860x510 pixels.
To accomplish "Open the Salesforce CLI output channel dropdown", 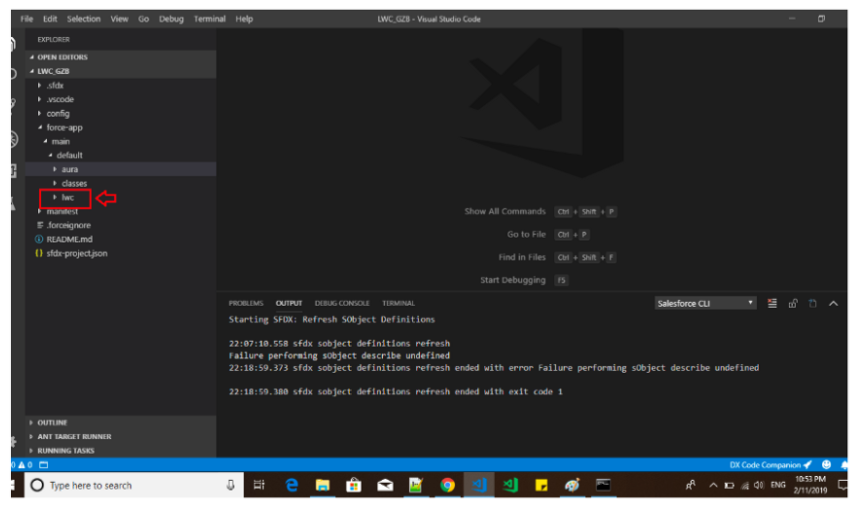I will pos(705,303).
